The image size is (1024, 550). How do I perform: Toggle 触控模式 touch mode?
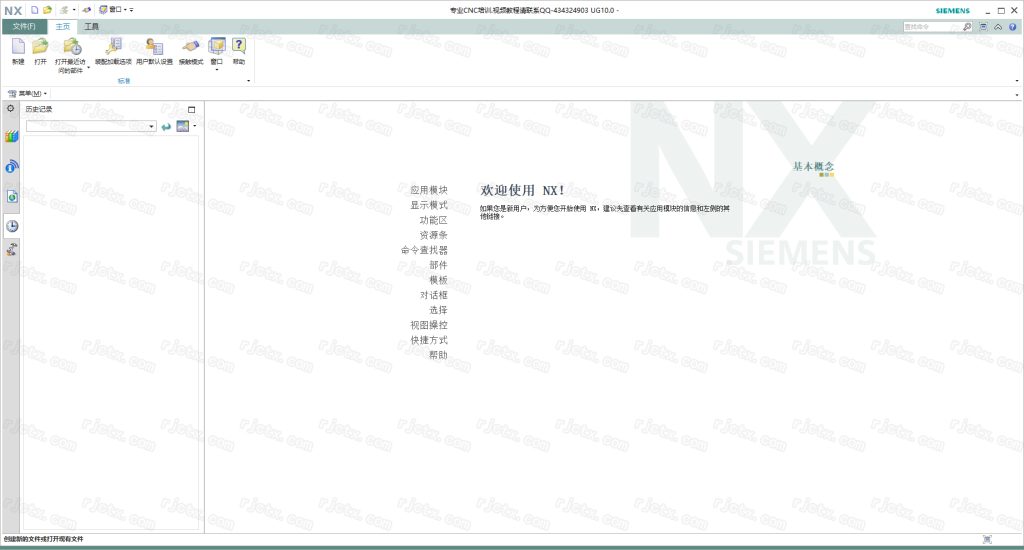190,47
